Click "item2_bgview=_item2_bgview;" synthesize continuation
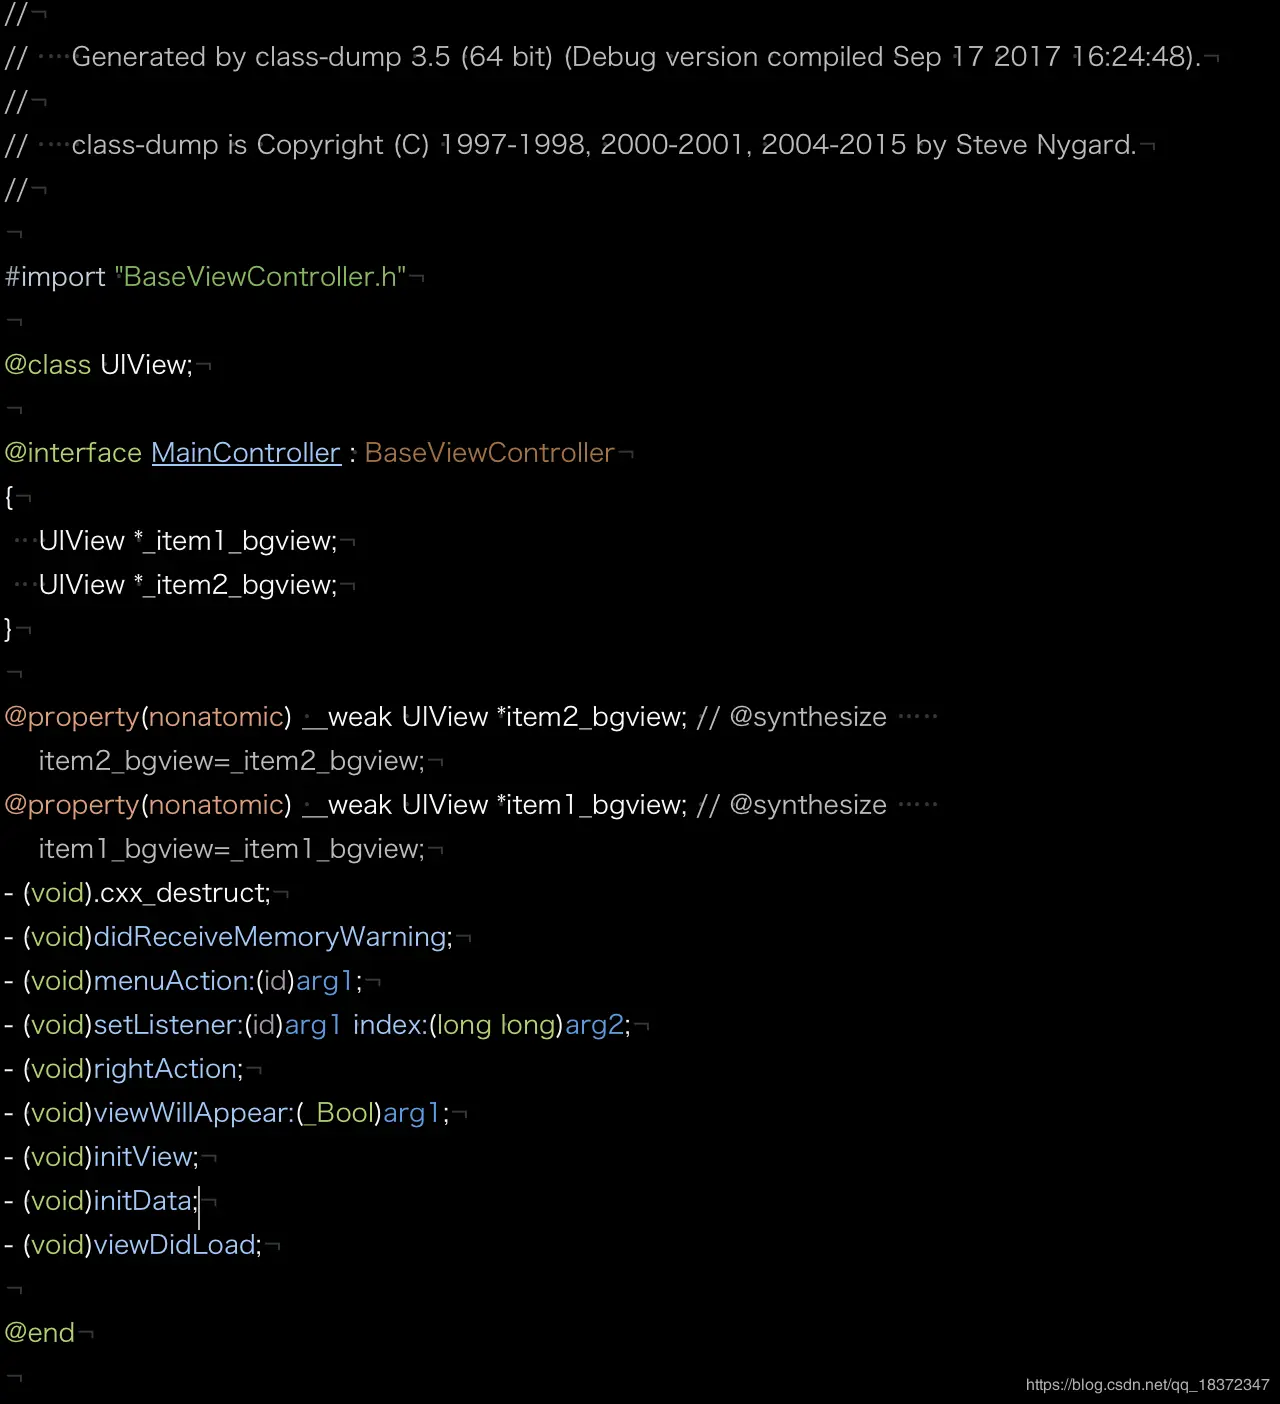The width and height of the screenshot is (1280, 1404). pyautogui.click(x=232, y=761)
